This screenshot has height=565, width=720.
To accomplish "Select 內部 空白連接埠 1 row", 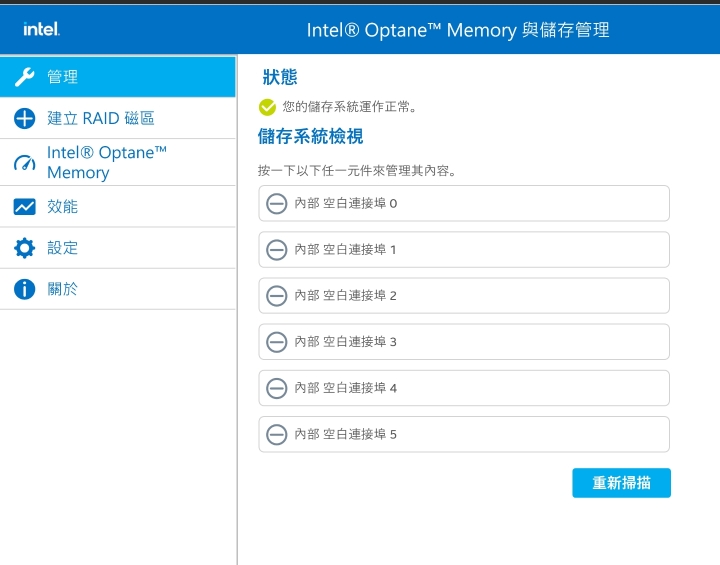I will pos(464,249).
